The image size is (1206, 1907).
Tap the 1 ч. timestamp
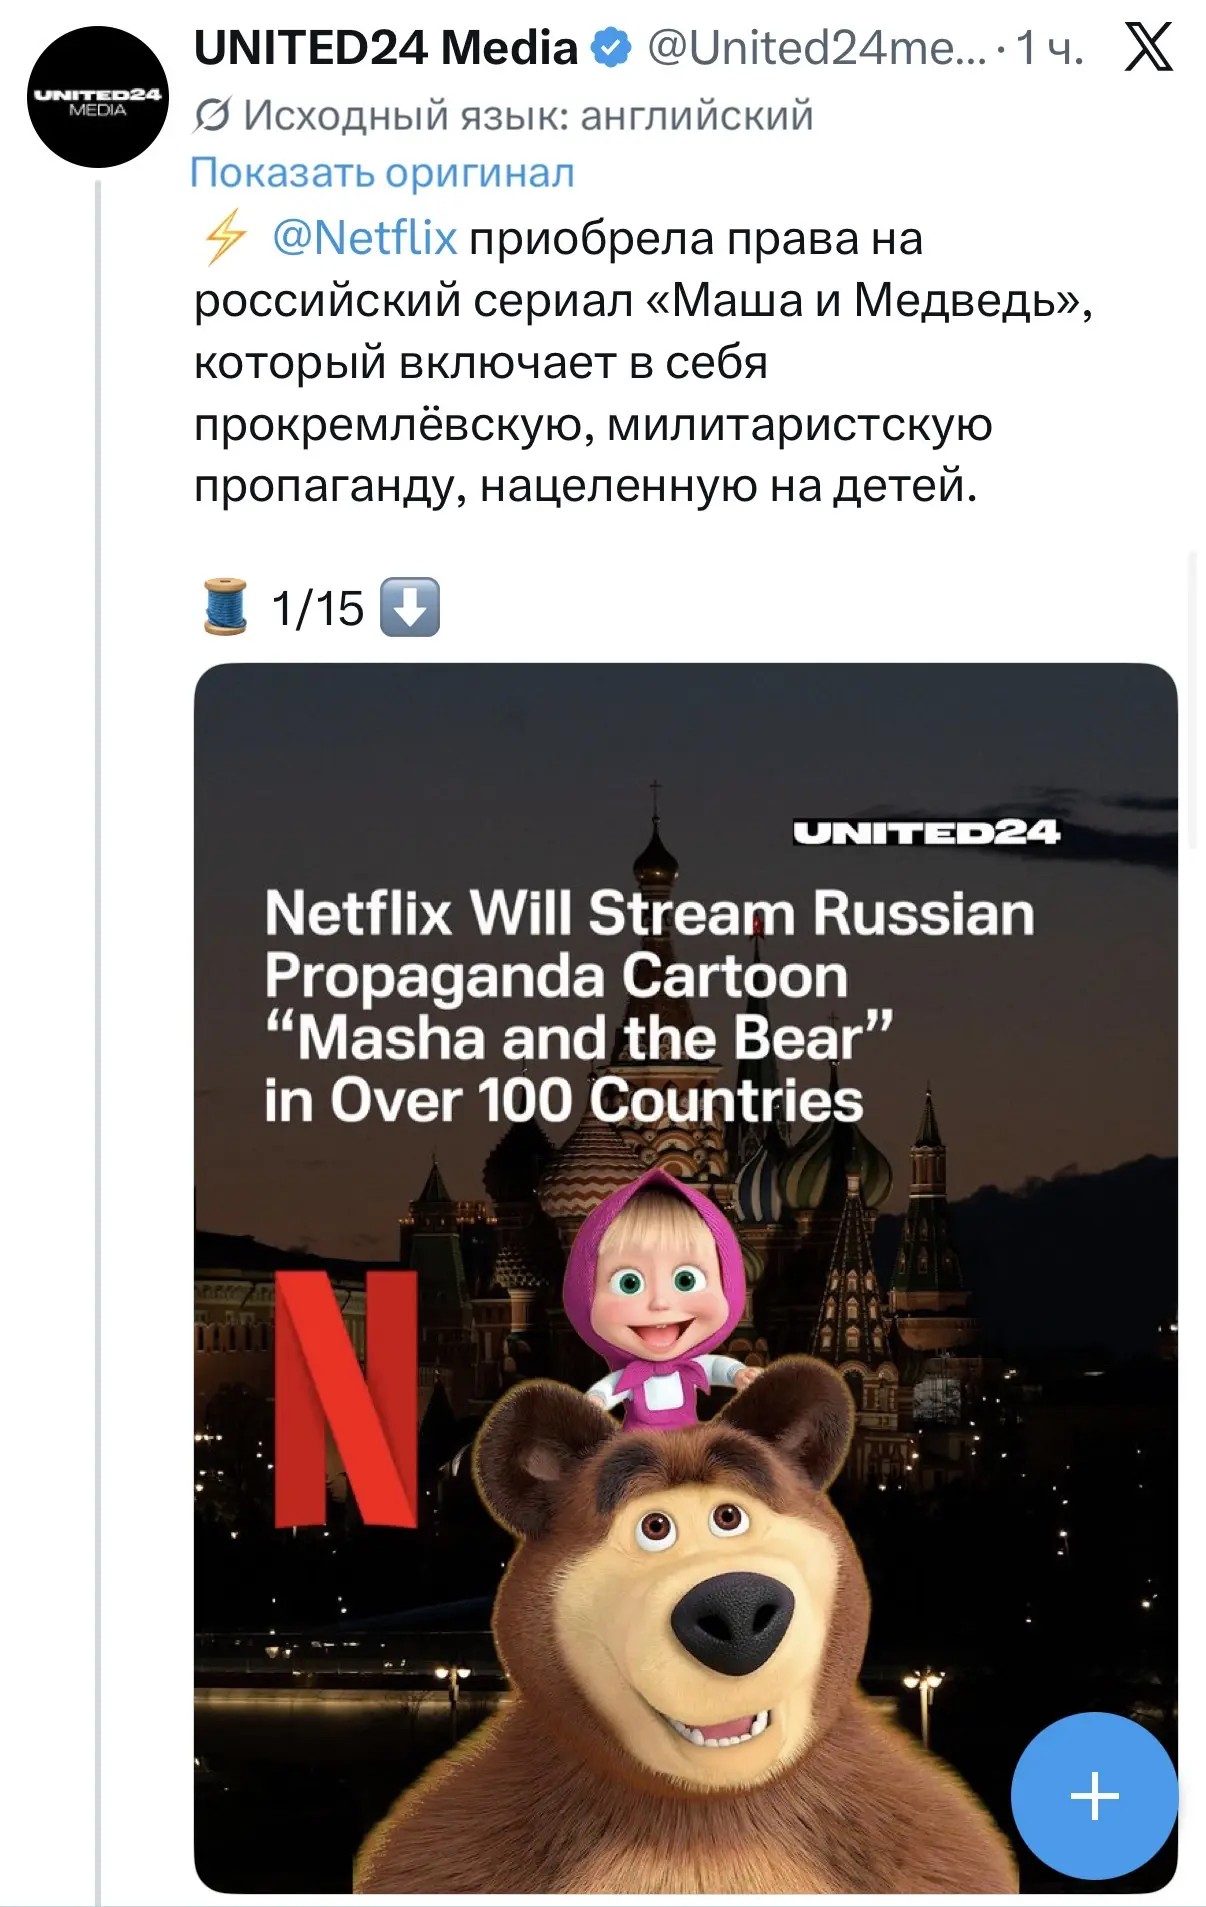[x=1050, y=47]
